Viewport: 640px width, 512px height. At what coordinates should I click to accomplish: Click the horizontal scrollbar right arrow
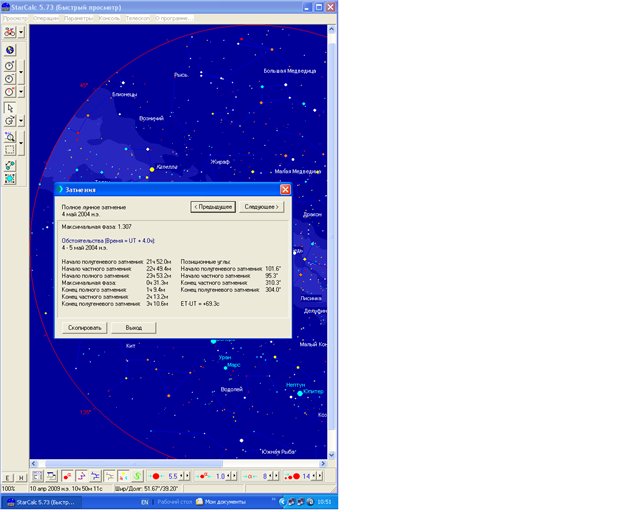(323, 463)
